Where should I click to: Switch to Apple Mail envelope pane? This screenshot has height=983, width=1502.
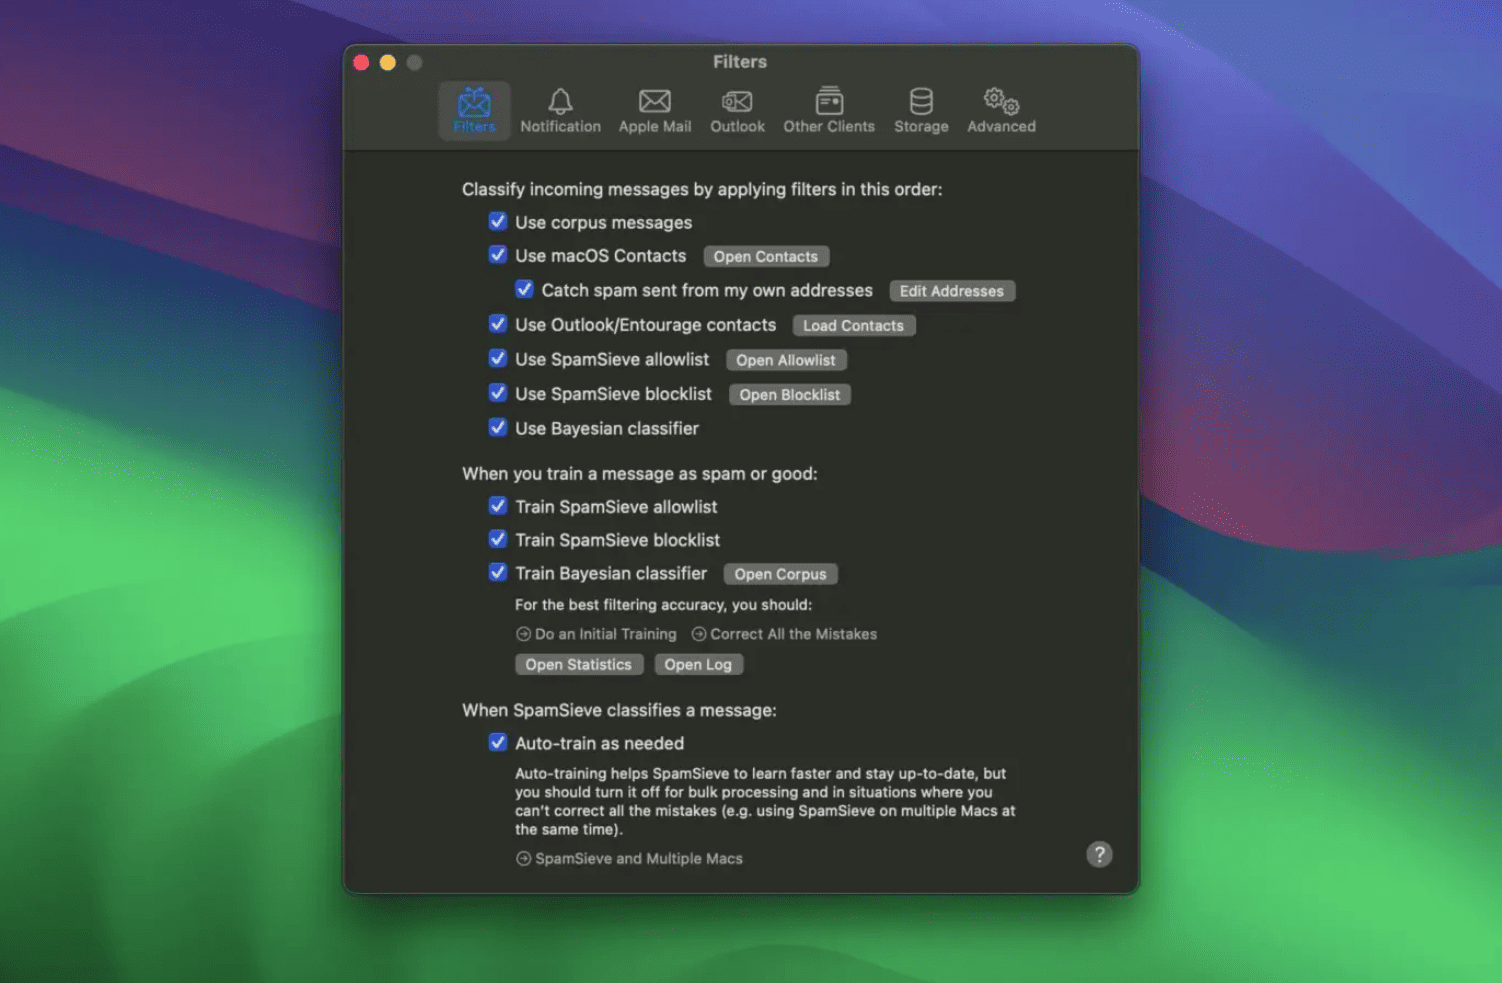click(x=655, y=110)
